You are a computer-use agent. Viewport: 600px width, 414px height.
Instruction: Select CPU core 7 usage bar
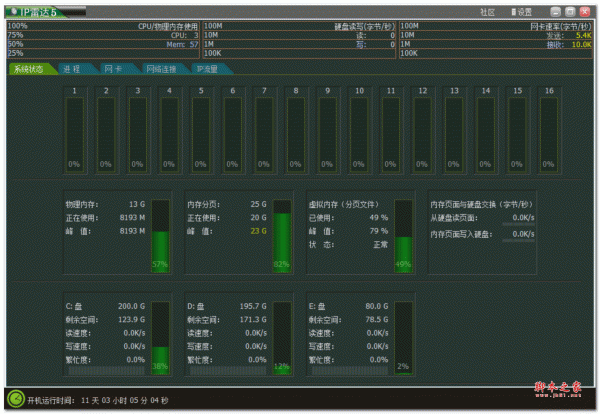coord(264,134)
